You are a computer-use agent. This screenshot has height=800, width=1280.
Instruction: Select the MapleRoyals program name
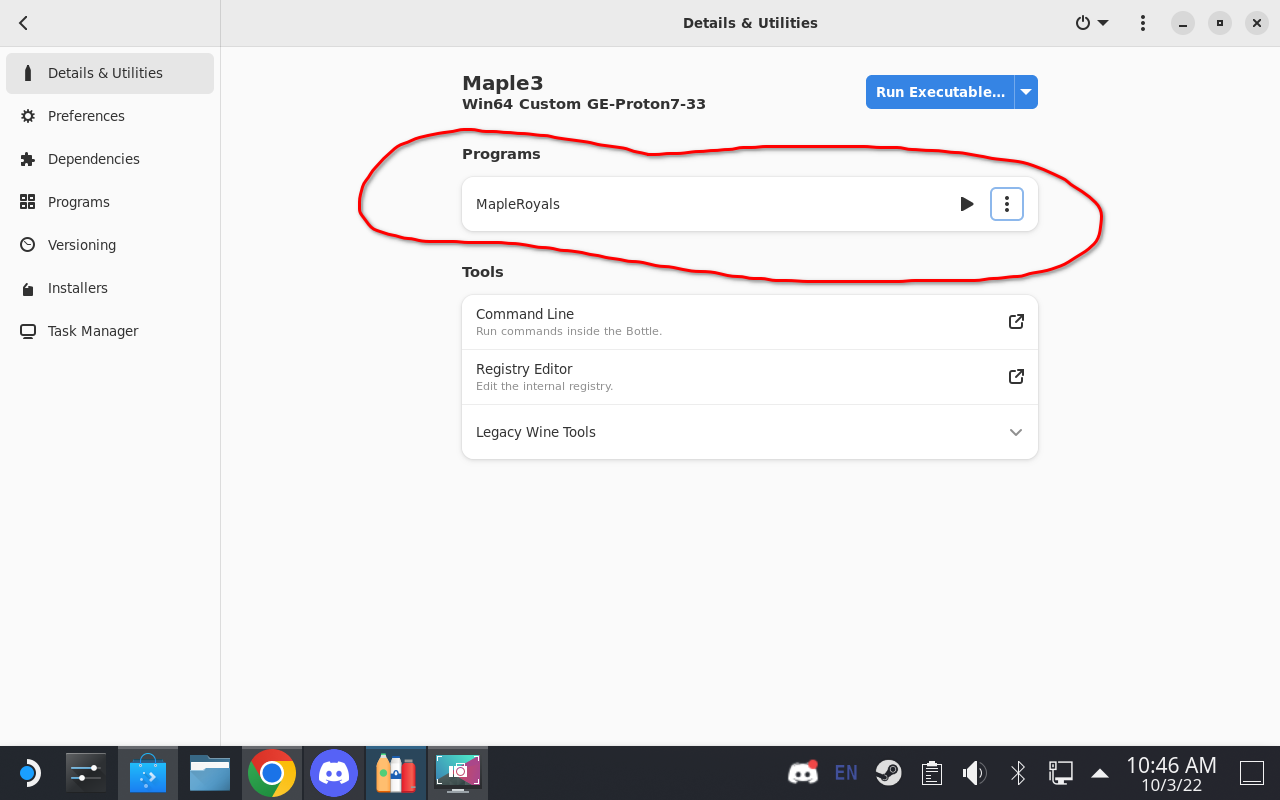(518, 204)
